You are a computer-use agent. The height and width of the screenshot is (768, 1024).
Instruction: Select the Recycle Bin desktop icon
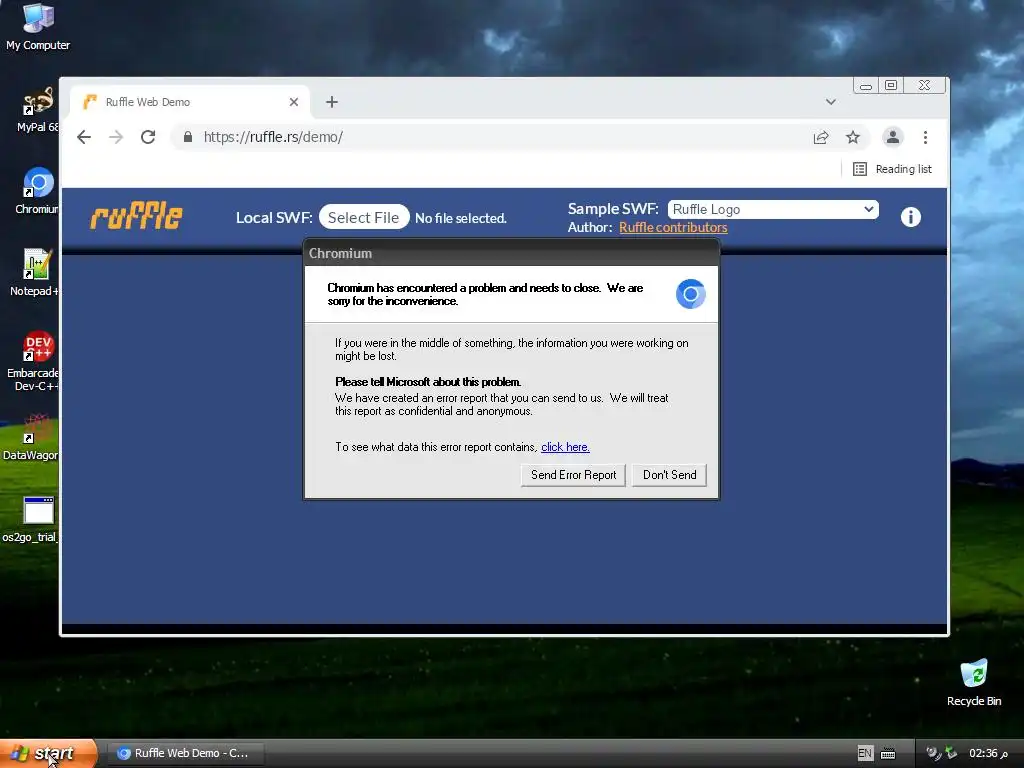(974, 683)
